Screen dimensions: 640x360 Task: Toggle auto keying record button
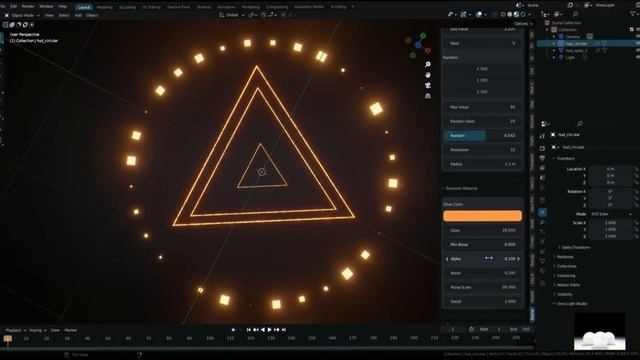pos(233,330)
